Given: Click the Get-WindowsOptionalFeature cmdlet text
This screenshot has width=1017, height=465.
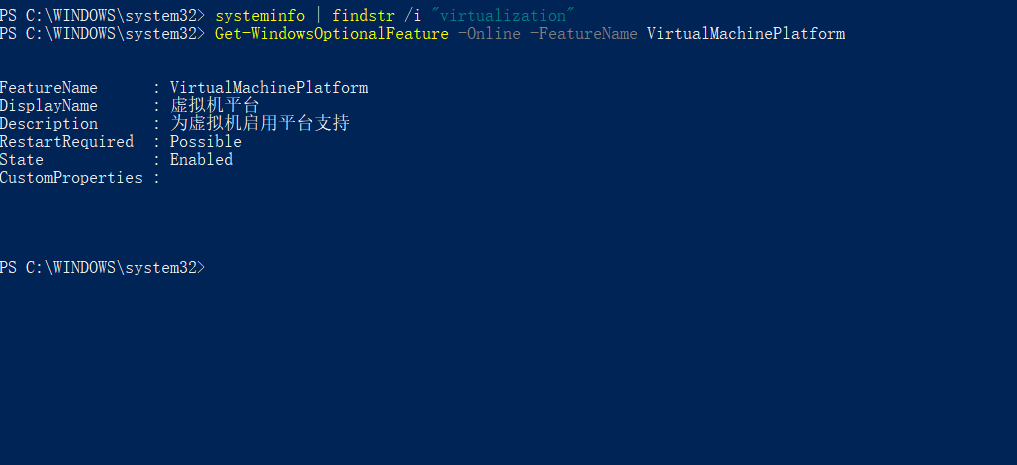Looking at the screenshot, I should [331, 34].
